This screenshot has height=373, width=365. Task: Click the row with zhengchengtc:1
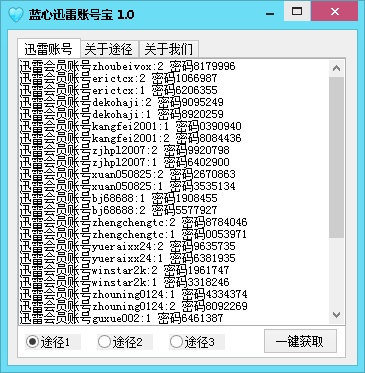pos(133,234)
